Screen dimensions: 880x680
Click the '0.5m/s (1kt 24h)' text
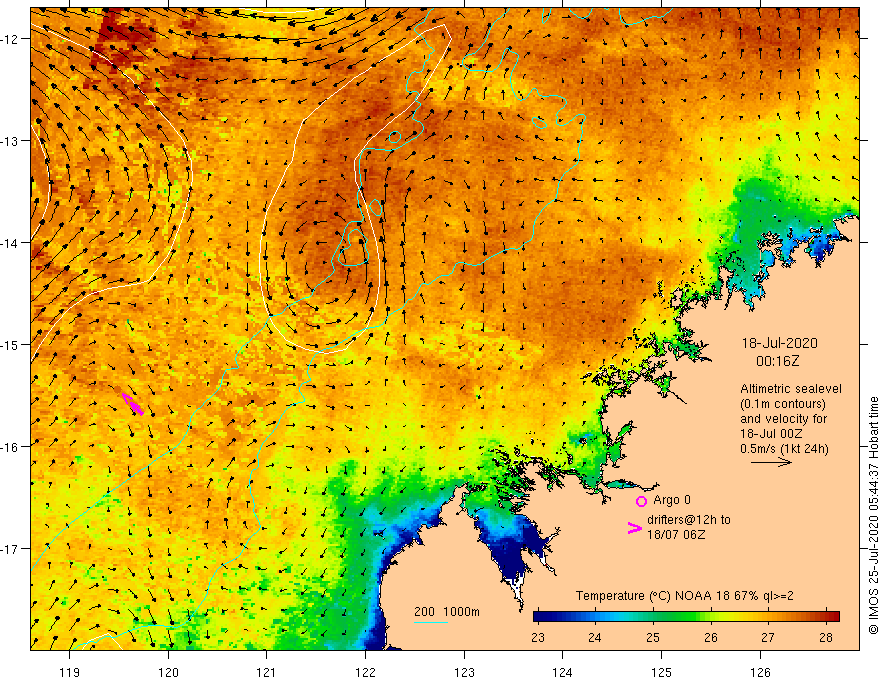pyautogui.click(x=784, y=448)
